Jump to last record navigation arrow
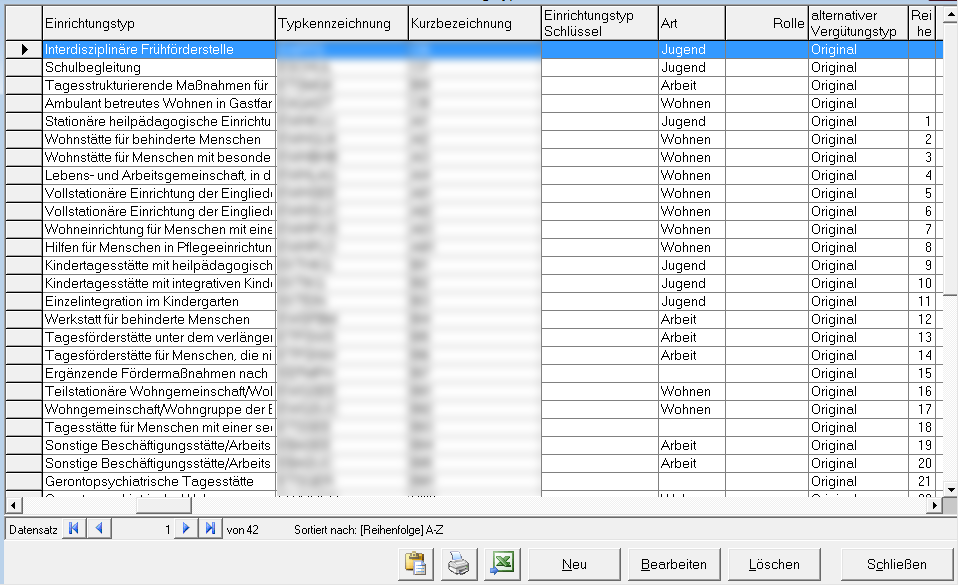The width and height of the screenshot is (958, 586). pos(209,529)
